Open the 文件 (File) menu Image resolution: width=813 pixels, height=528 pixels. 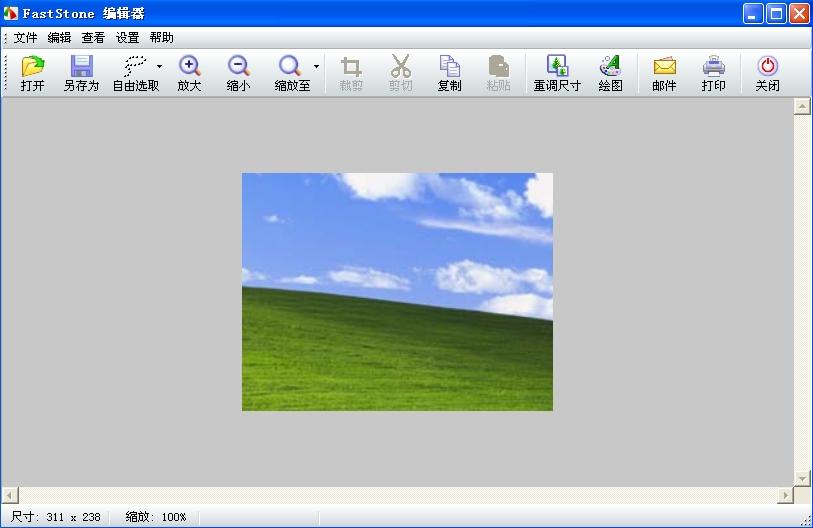(x=25, y=38)
